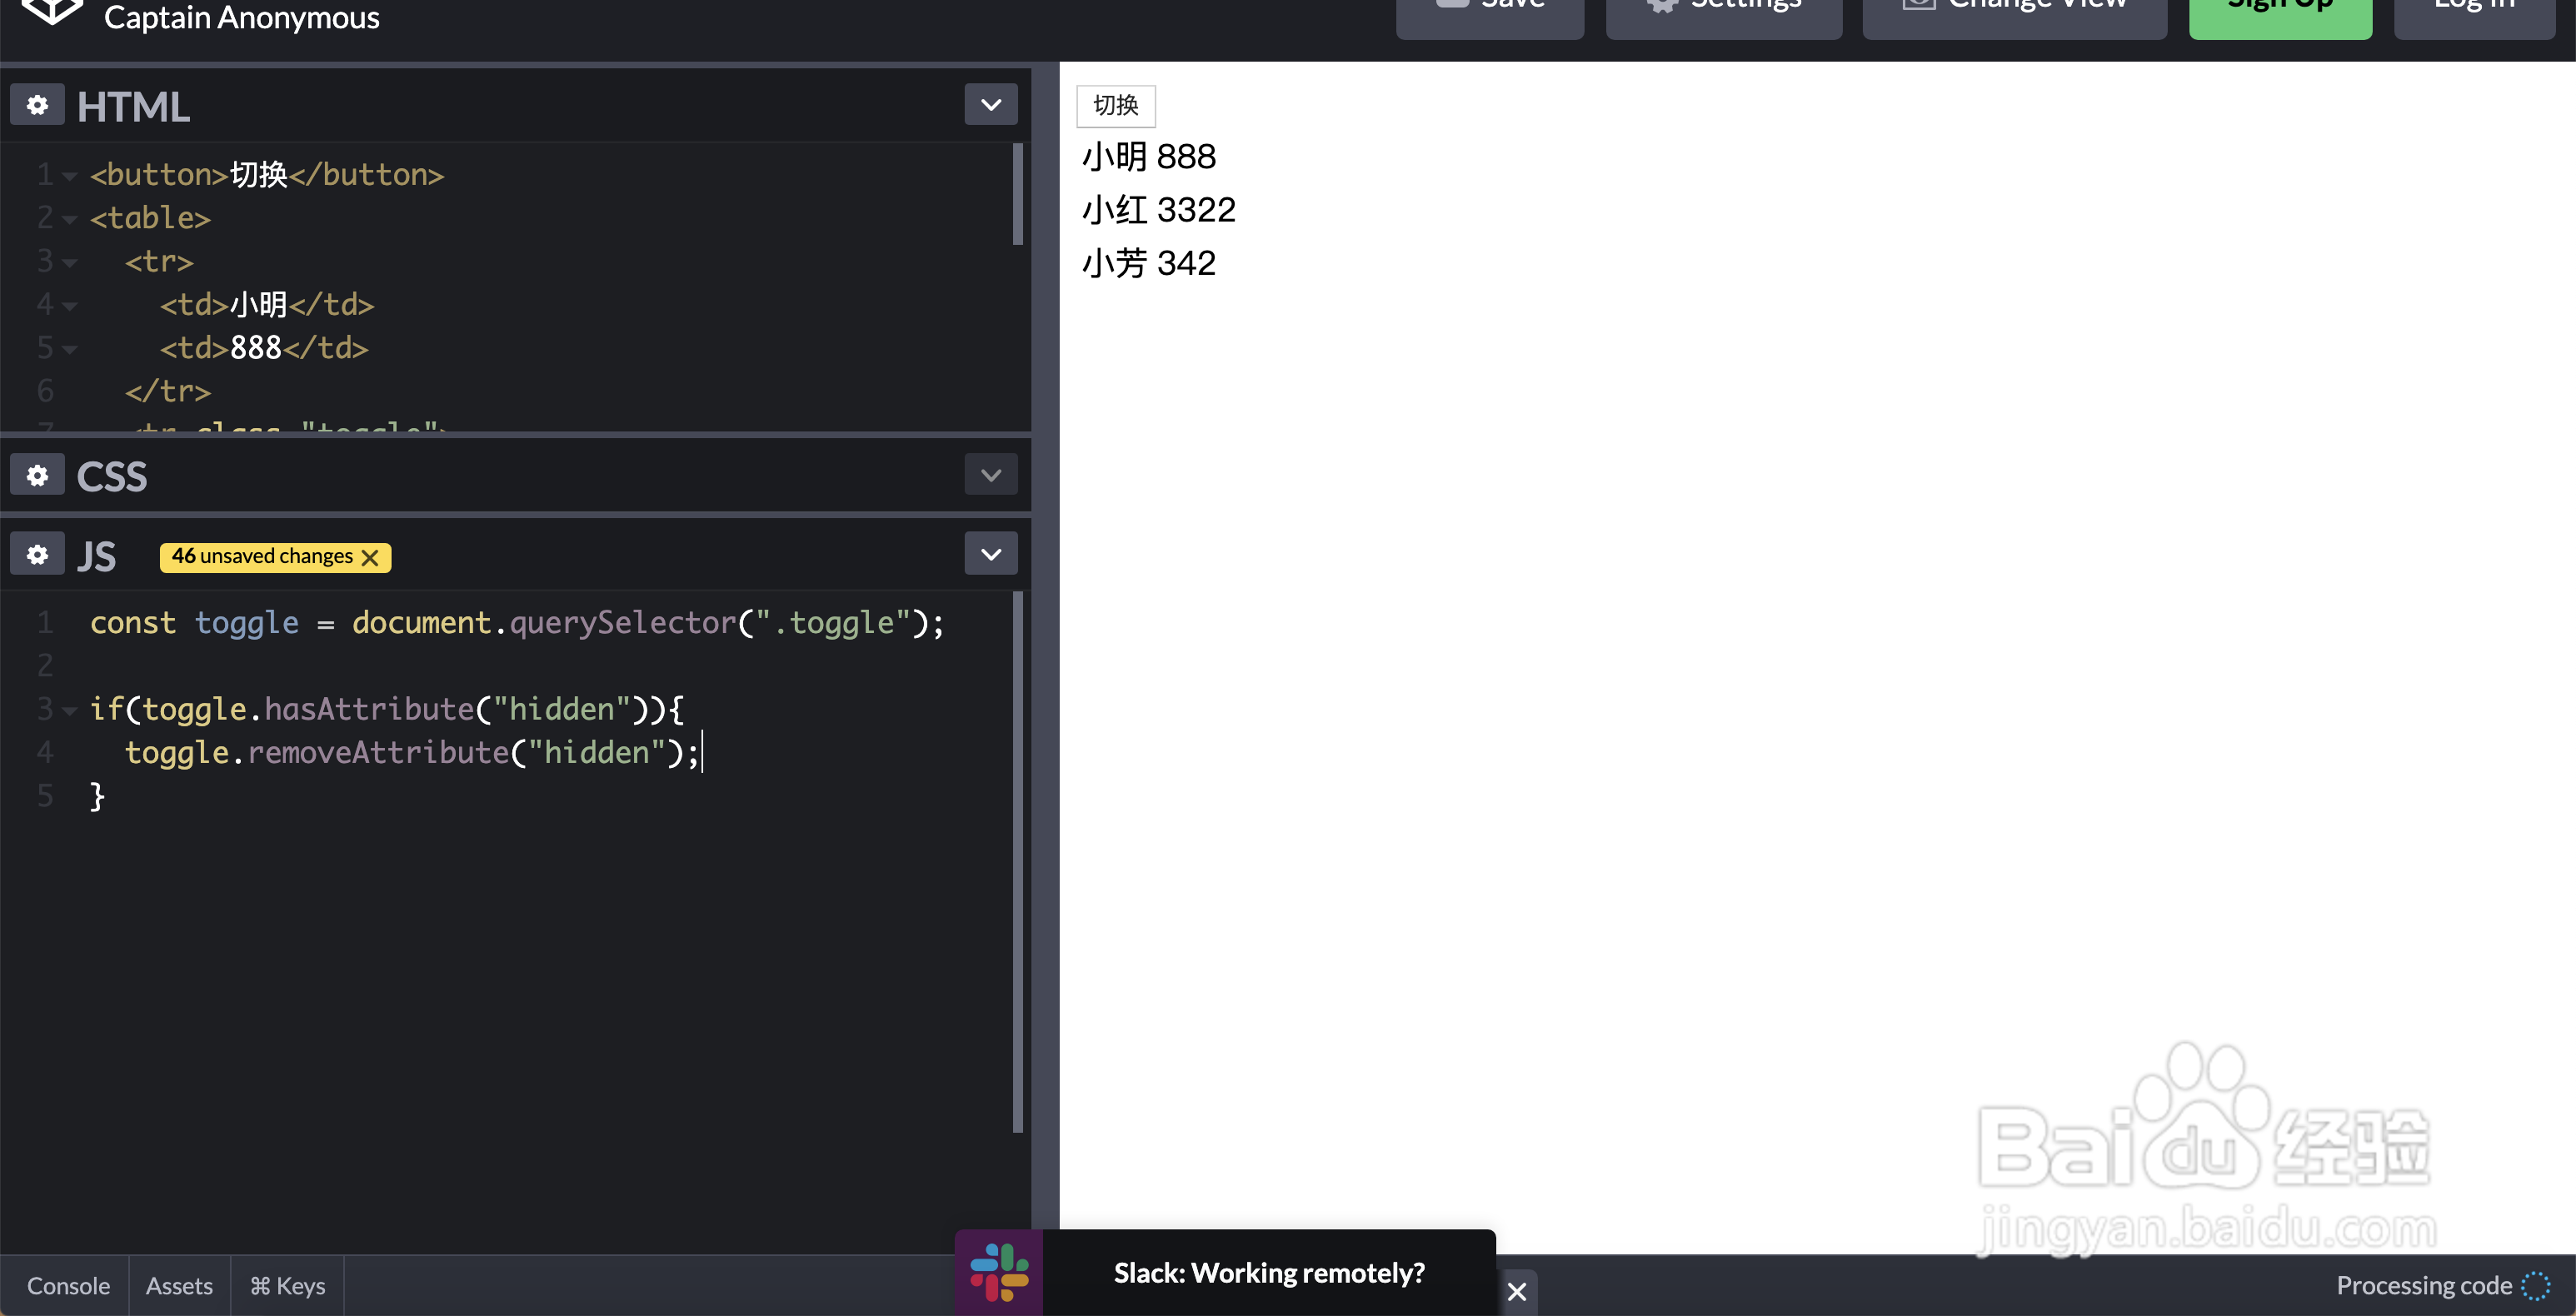The width and height of the screenshot is (2576, 1316).
Task: Open CSS panel settings gear
Action: pyautogui.click(x=37, y=475)
